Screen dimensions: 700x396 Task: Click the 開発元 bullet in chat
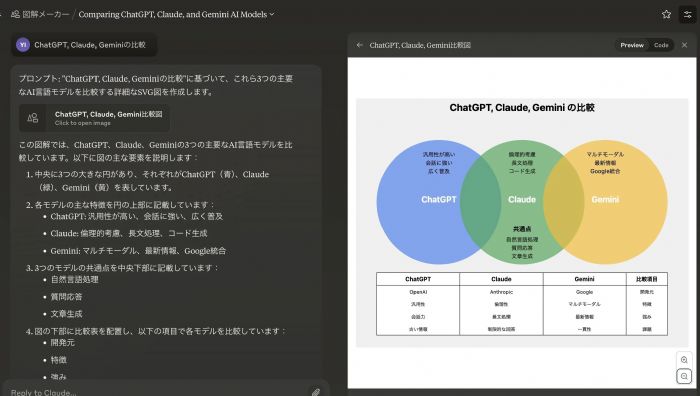coord(62,342)
